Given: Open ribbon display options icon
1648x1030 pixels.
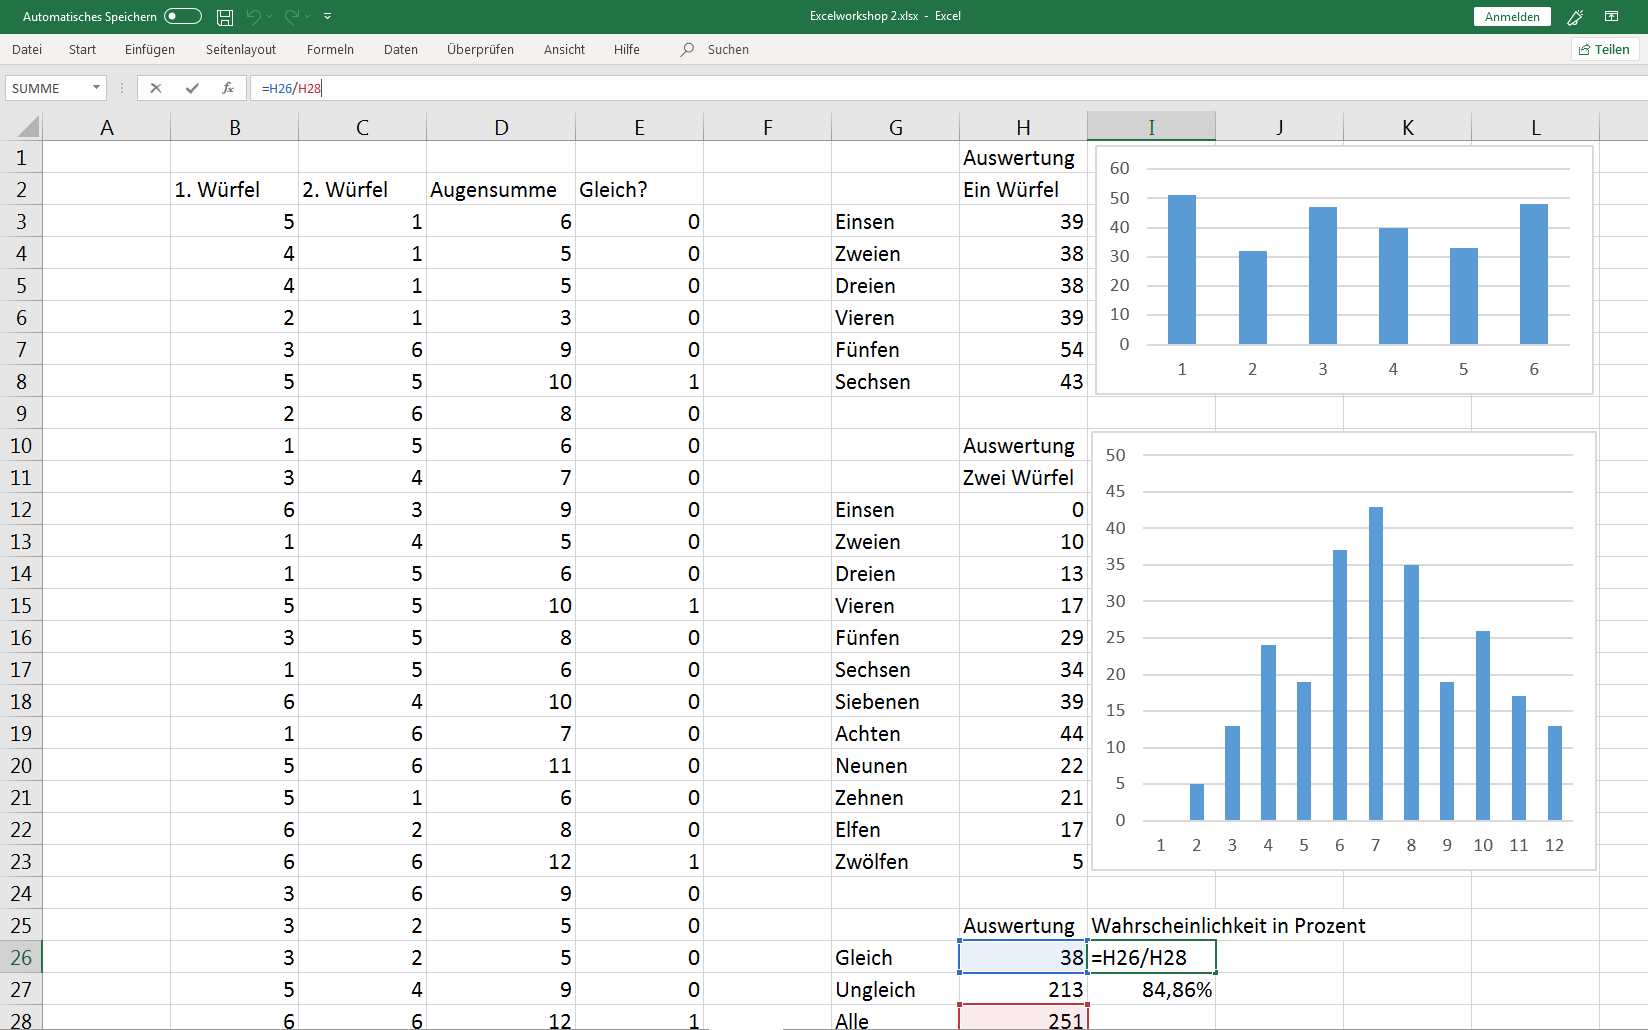Looking at the screenshot, I should [1612, 16].
